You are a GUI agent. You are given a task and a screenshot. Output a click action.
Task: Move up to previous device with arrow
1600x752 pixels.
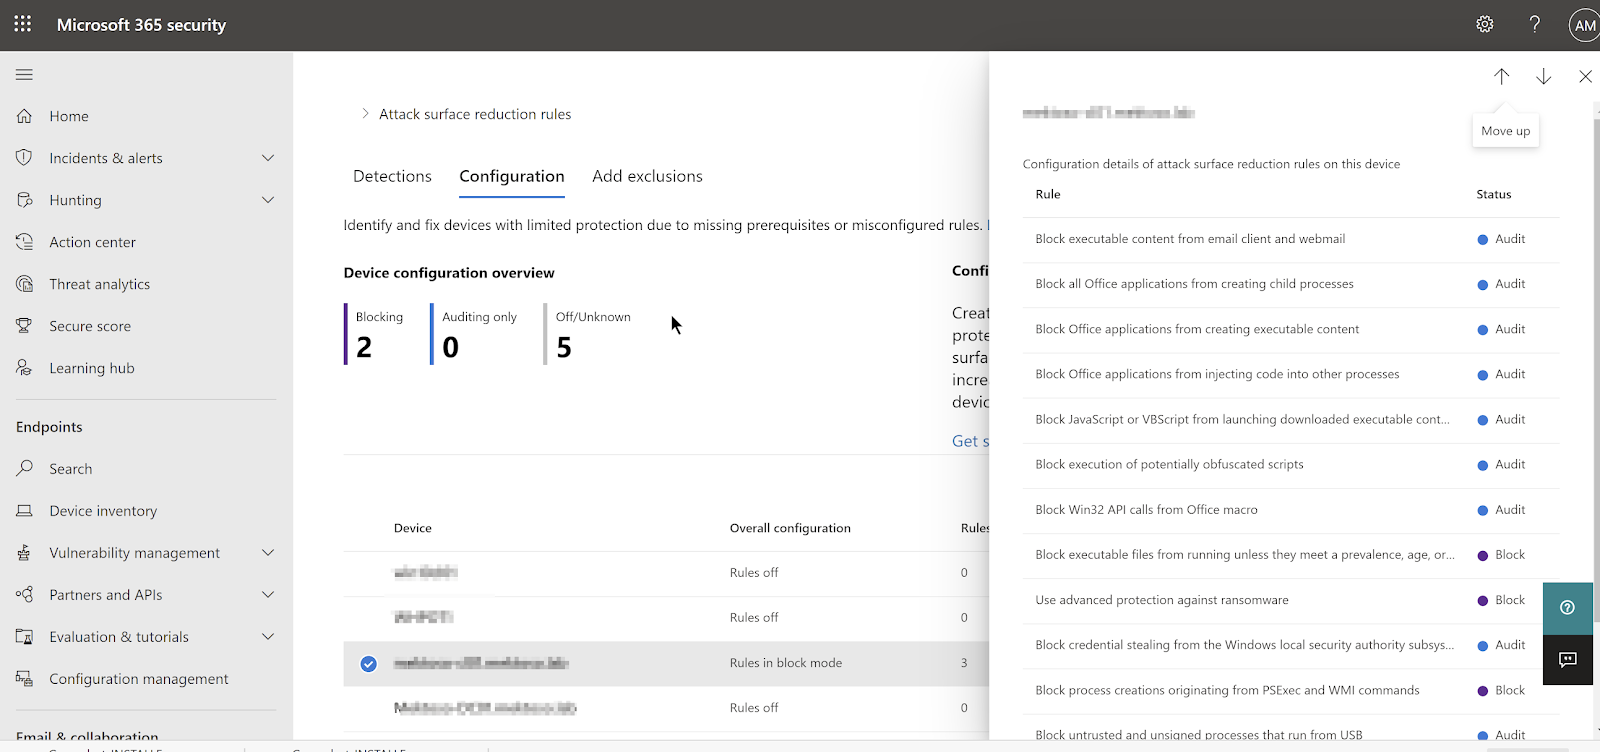point(1502,76)
